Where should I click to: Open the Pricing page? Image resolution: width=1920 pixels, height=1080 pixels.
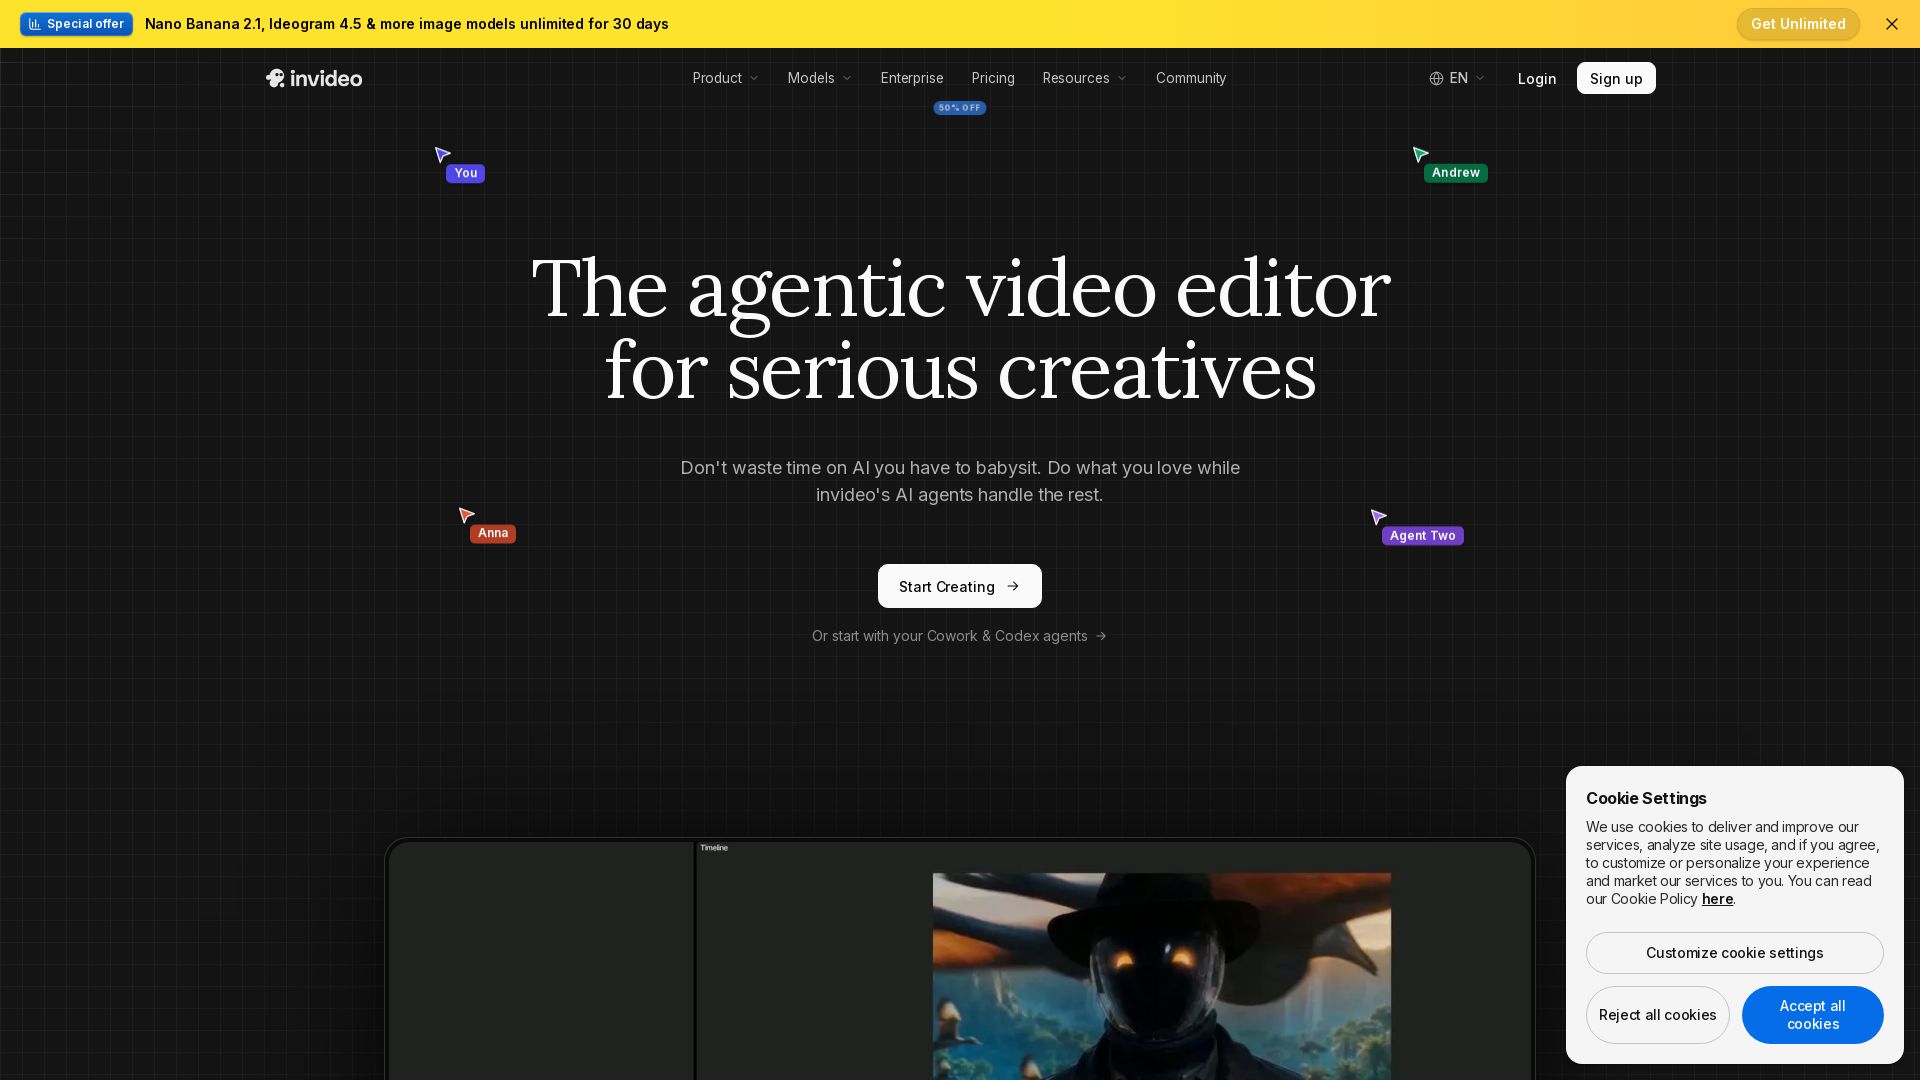[x=993, y=78]
